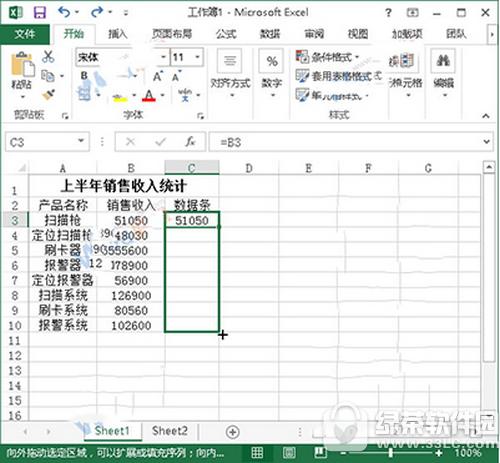Click the Find binoculars editing icon
The width and height of the screenshot is (500, 463).
(443, 61)
